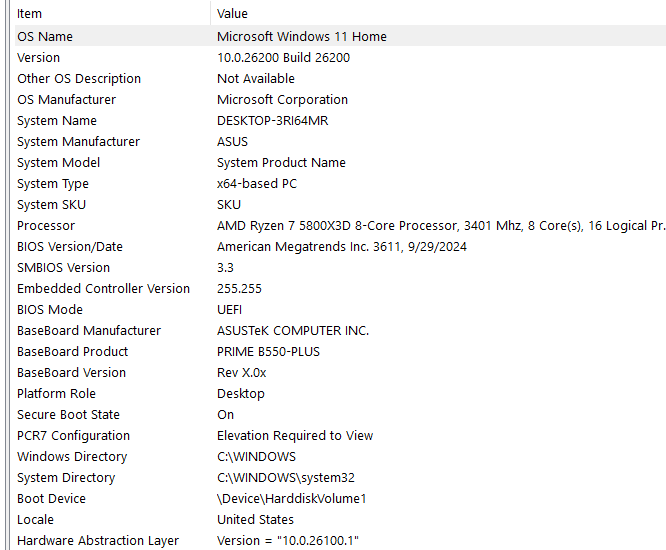Click 'PRIME B550-PLUS' value

point(268,352)
